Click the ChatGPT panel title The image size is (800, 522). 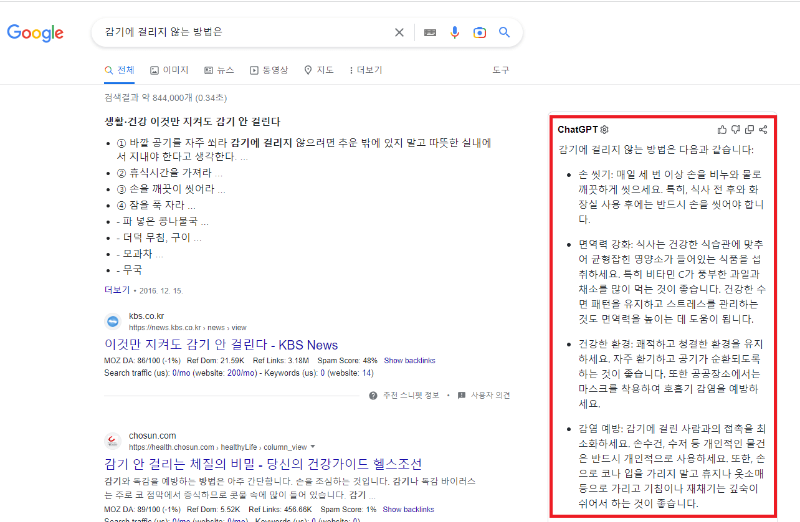(x=577, y=130)
